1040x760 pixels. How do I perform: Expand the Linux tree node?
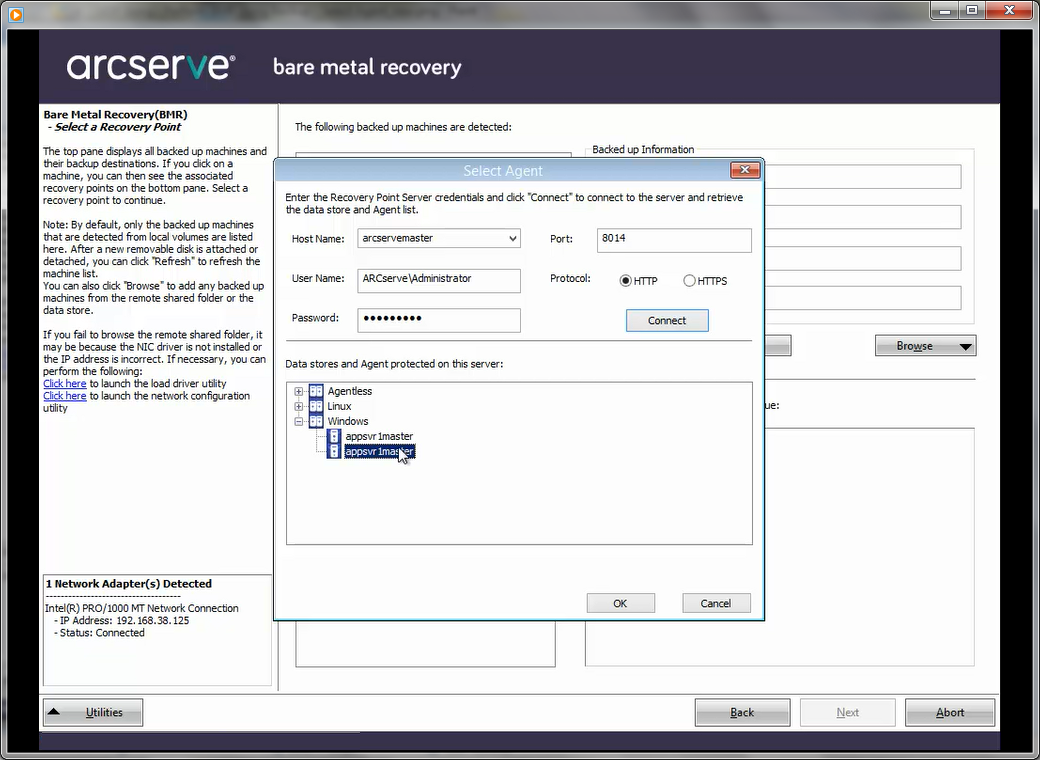(298, 406)
